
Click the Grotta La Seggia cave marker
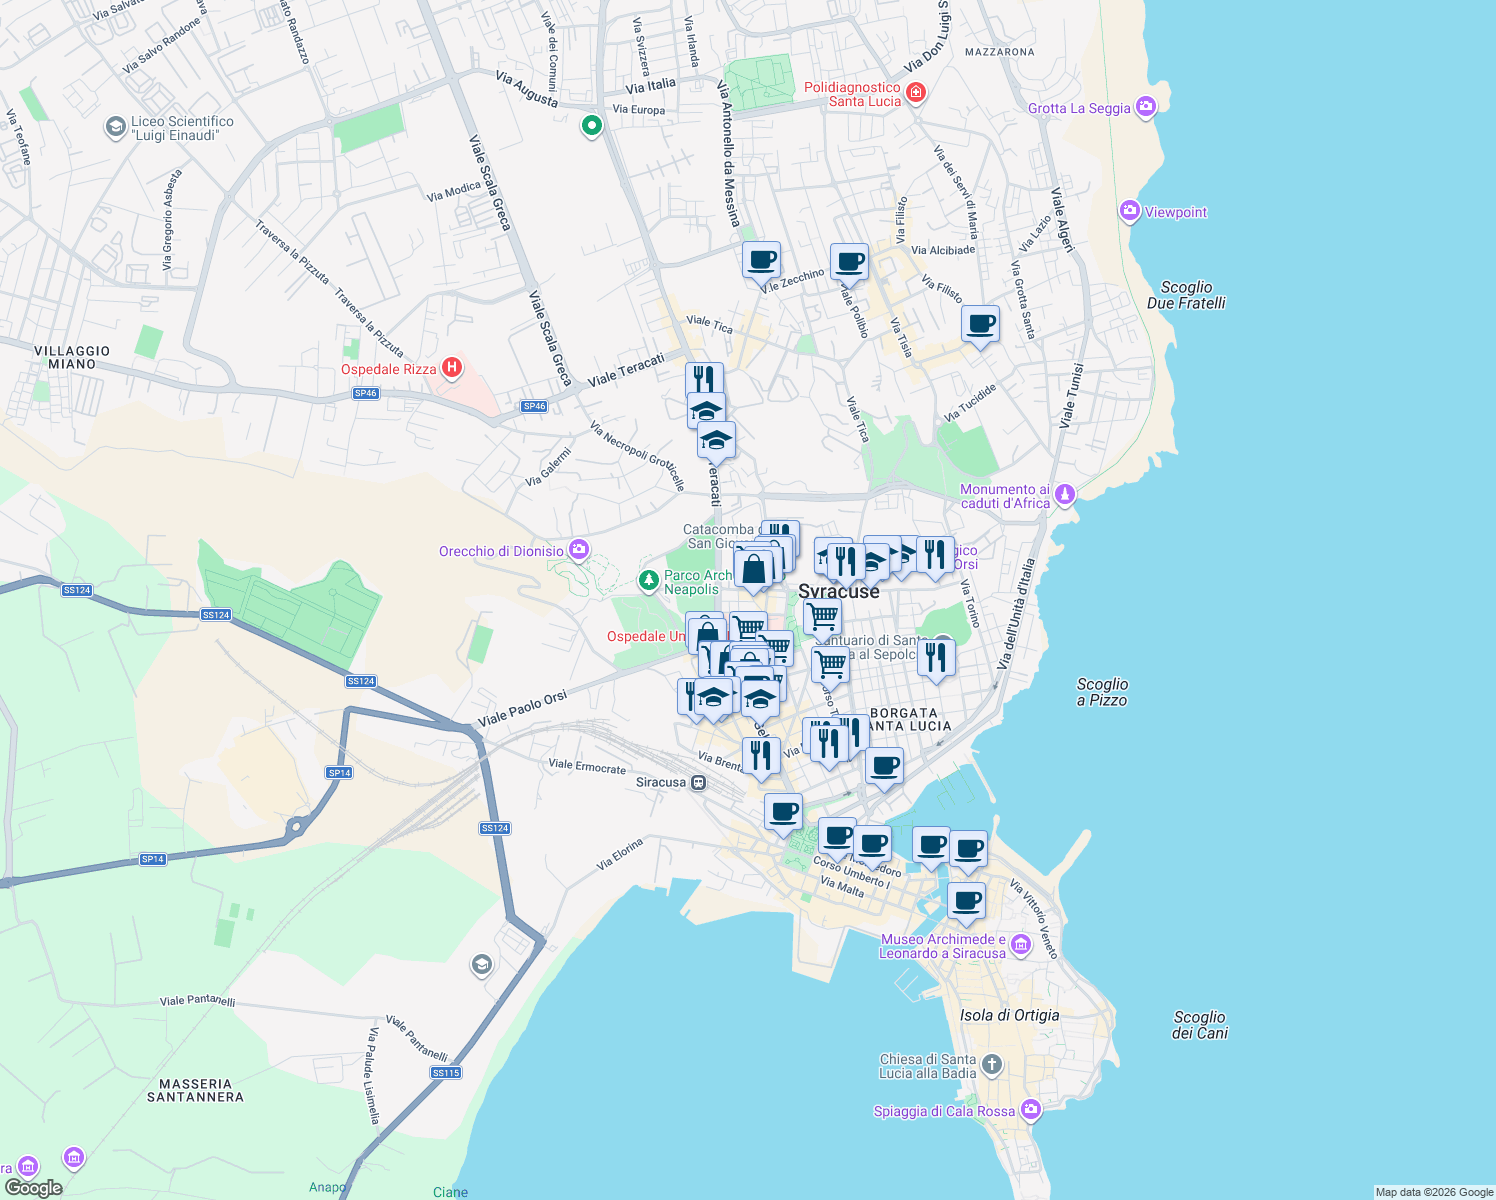click(1146, 106)
